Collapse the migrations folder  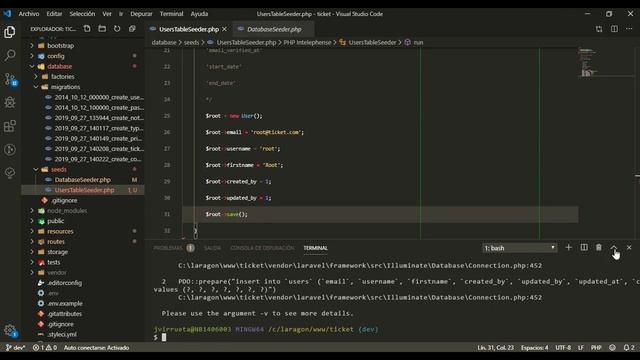65,87
